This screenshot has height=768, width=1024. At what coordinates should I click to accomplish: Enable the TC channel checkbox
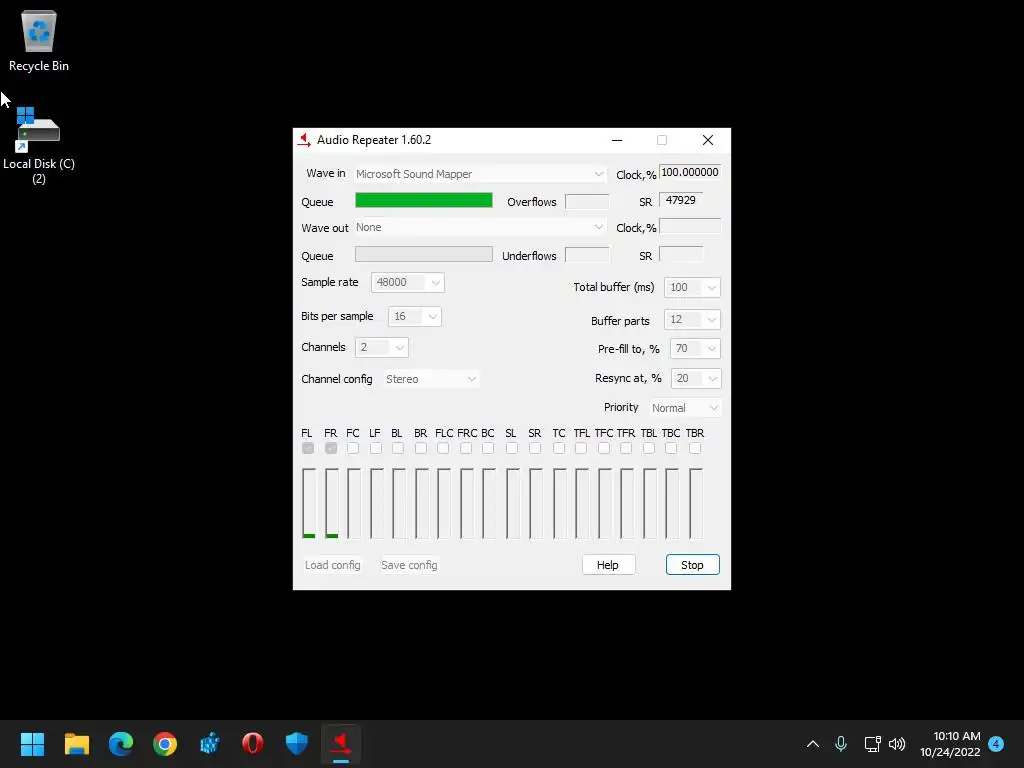[558, 448]
